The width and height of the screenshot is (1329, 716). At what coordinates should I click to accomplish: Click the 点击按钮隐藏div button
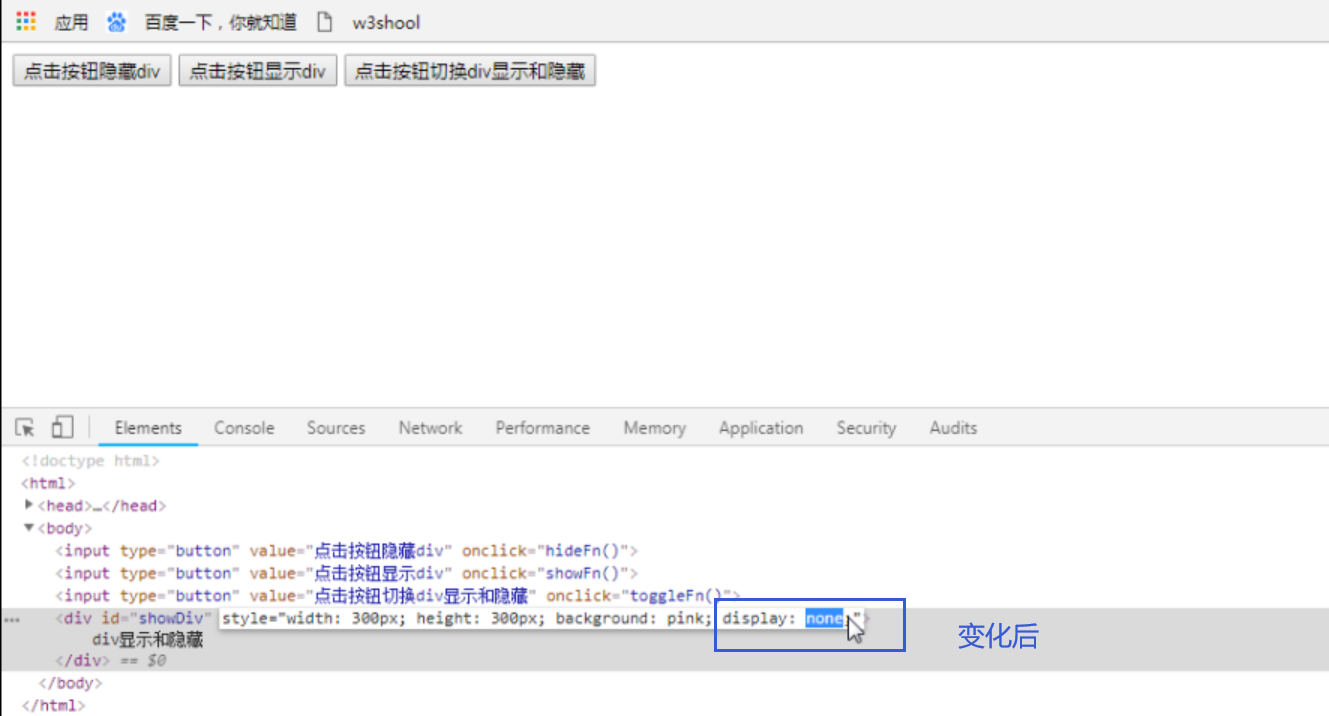[x=92, y=71]
